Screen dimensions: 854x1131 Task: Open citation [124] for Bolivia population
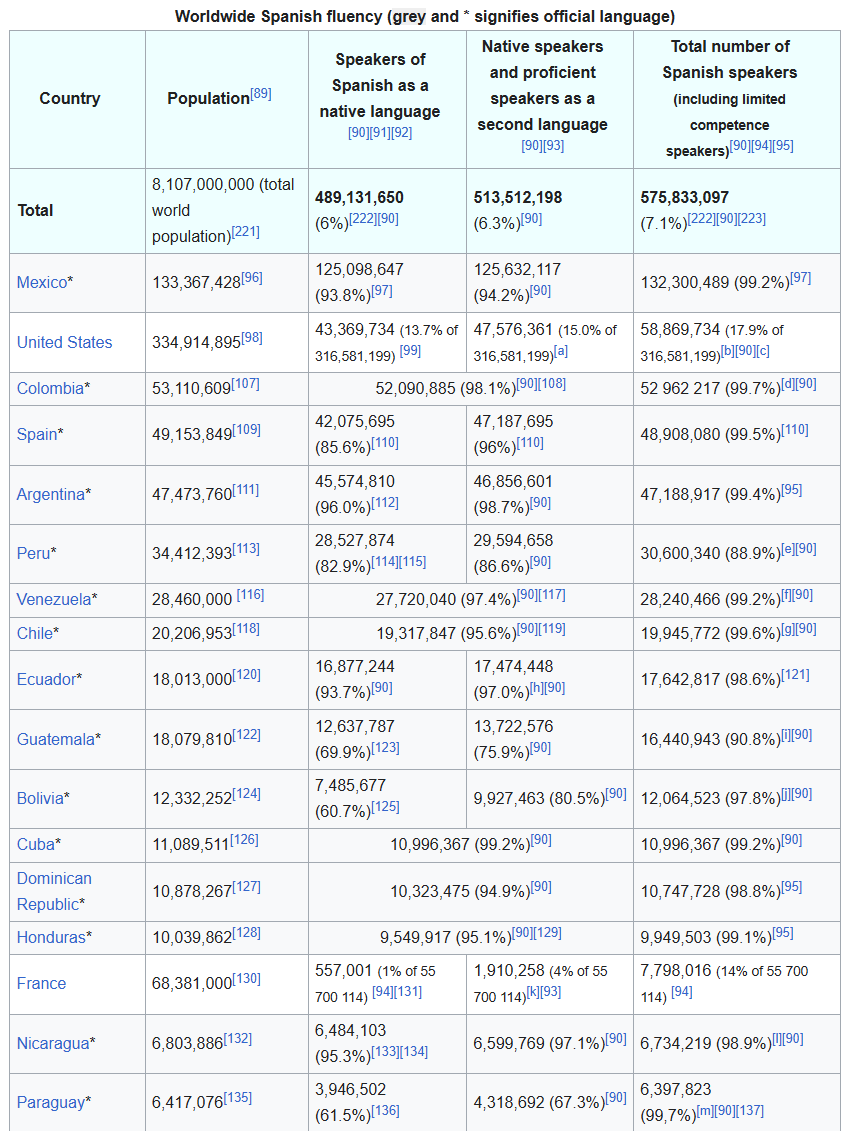pos(247,794)
